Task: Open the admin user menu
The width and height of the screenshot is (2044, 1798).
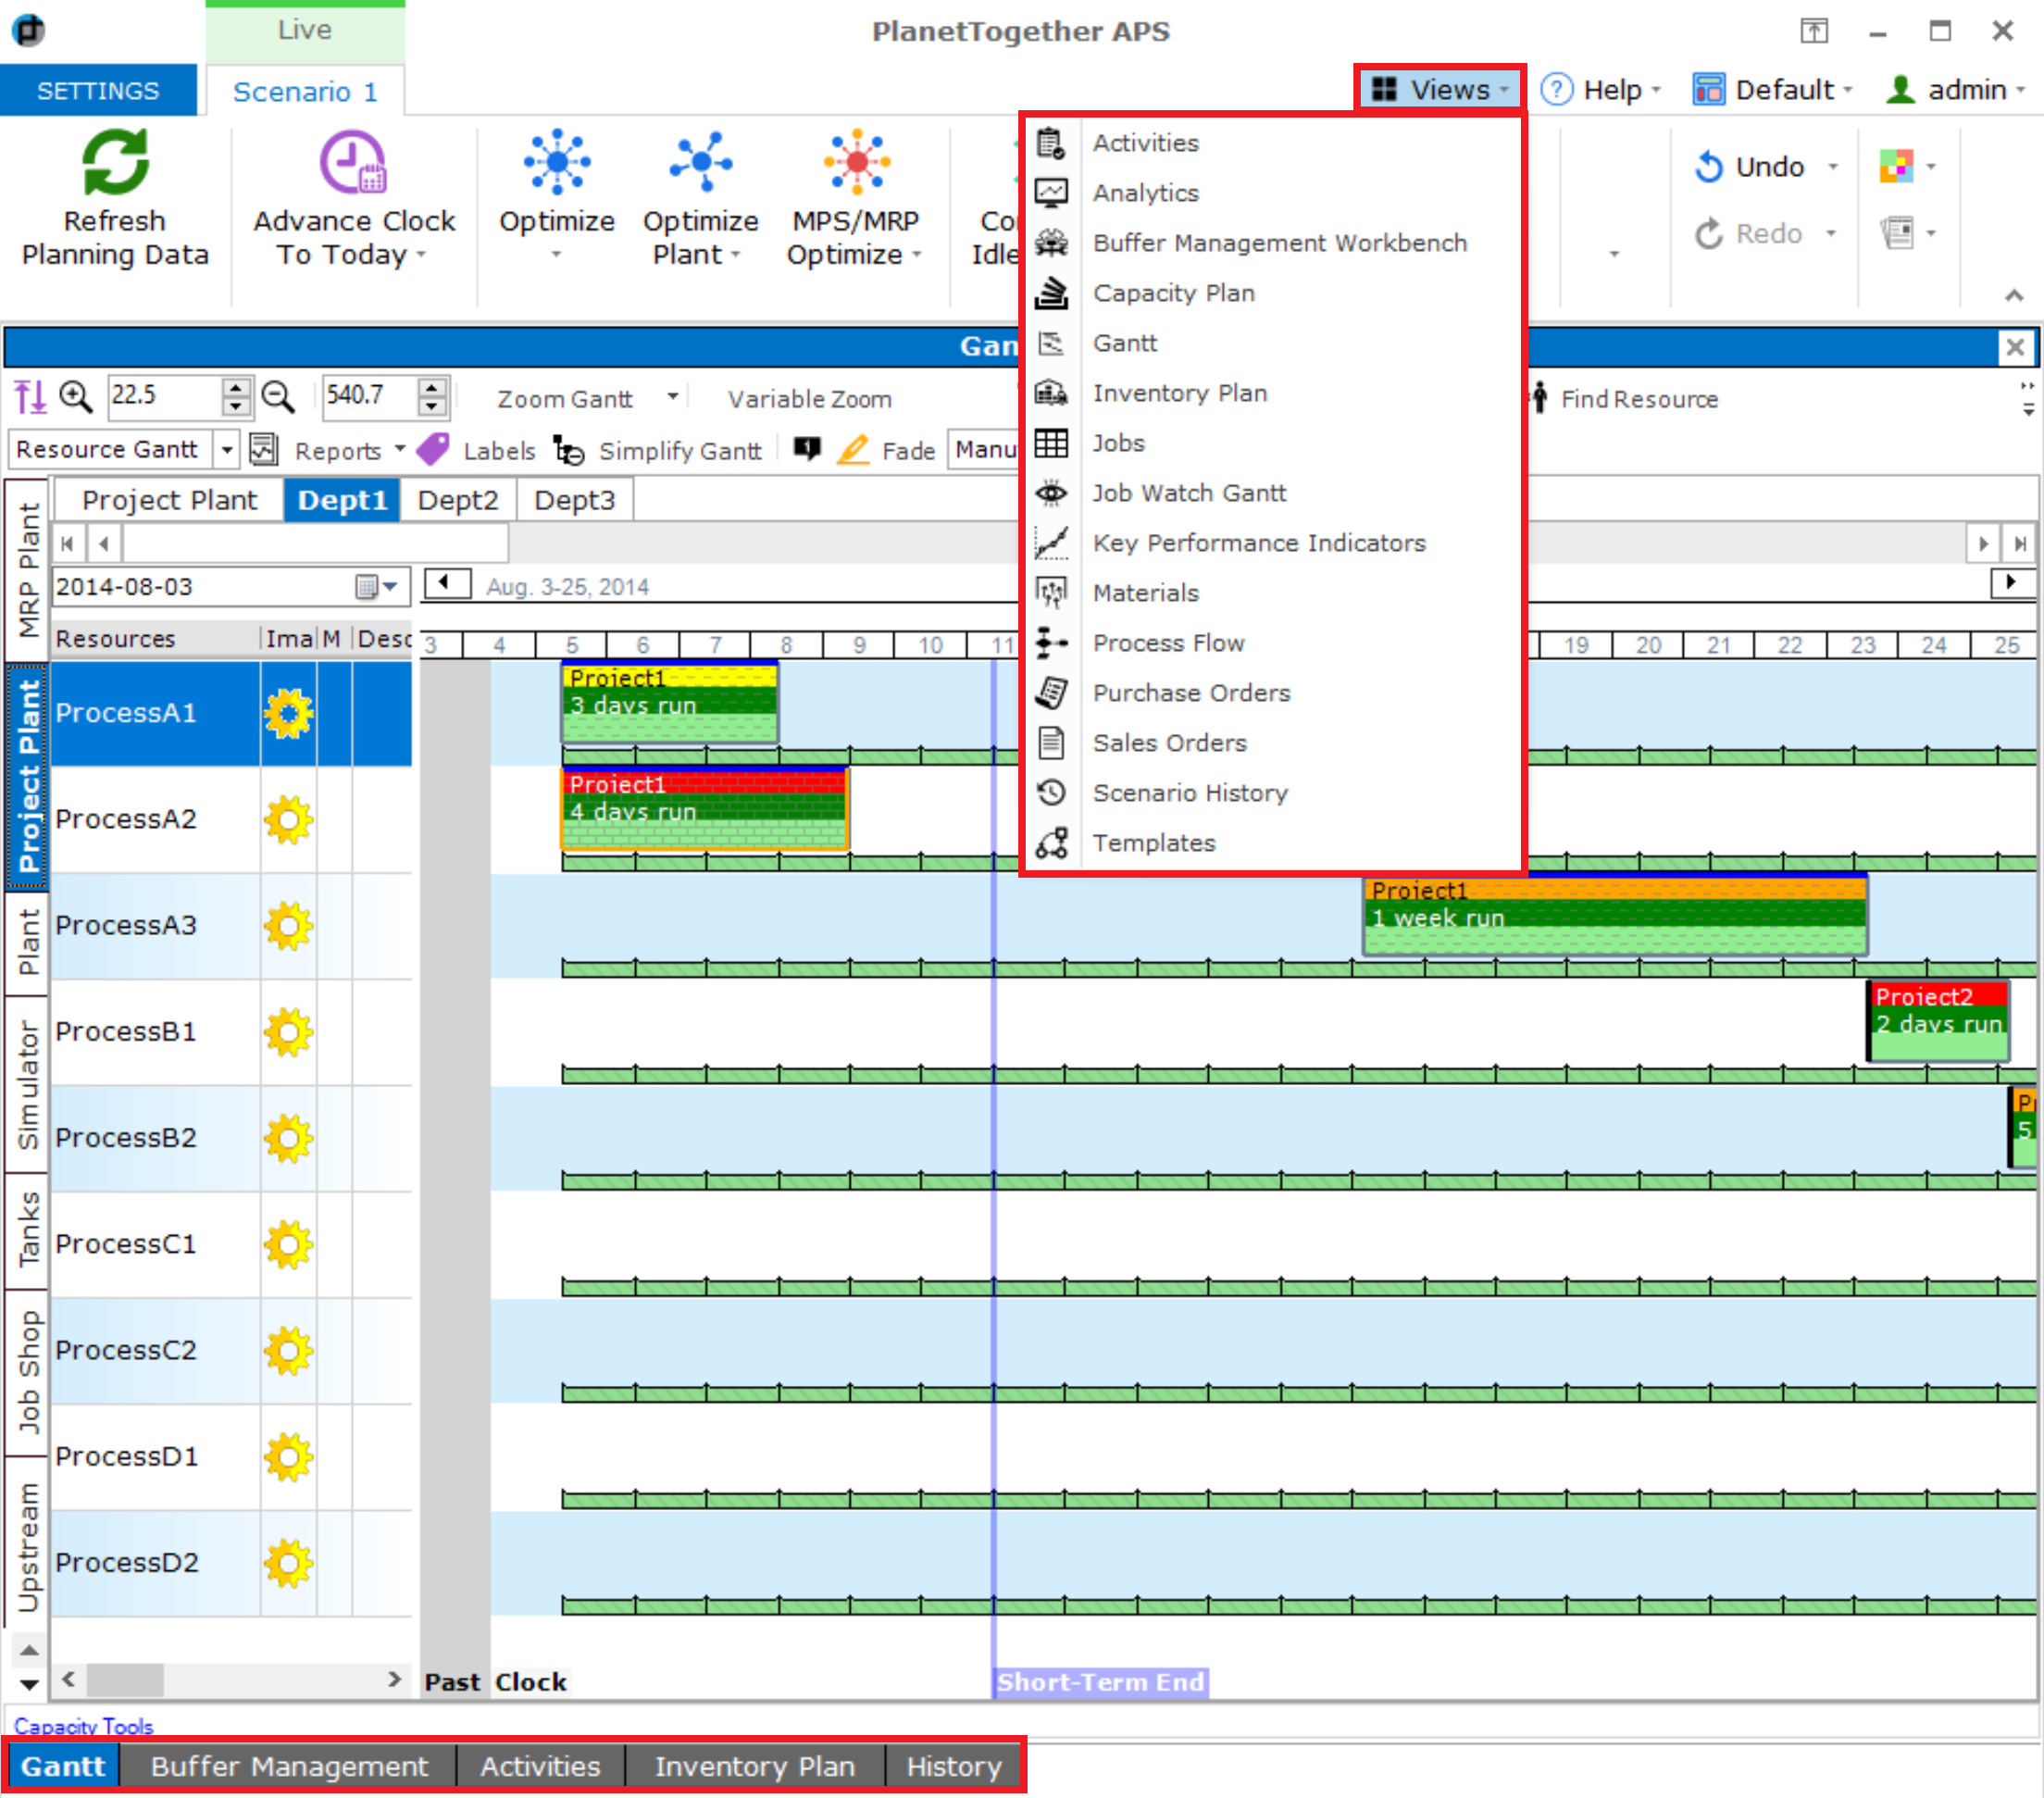Action: point(1954,90)
